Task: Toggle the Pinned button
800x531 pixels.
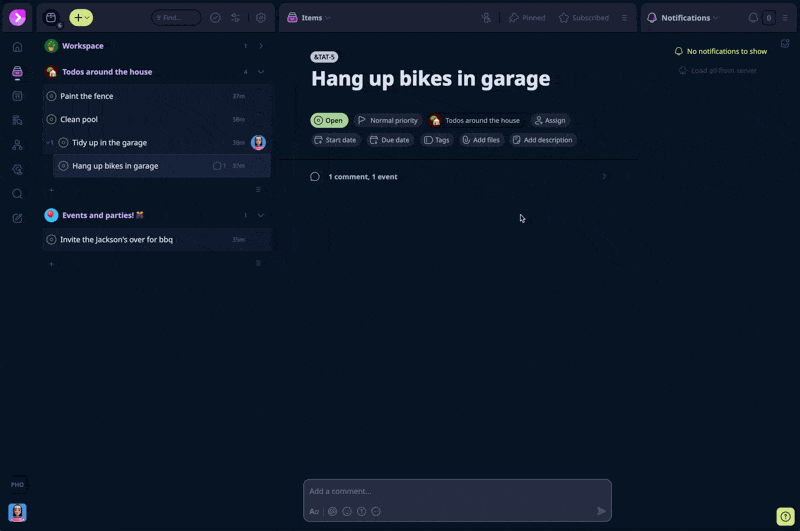Action: coord(527,18)
